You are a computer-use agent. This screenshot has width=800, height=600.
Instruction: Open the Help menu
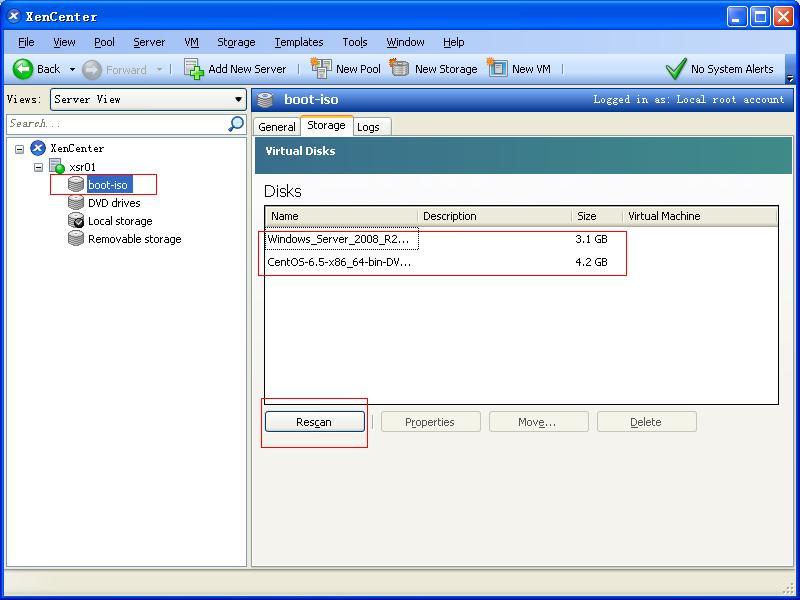click(454, 42)
